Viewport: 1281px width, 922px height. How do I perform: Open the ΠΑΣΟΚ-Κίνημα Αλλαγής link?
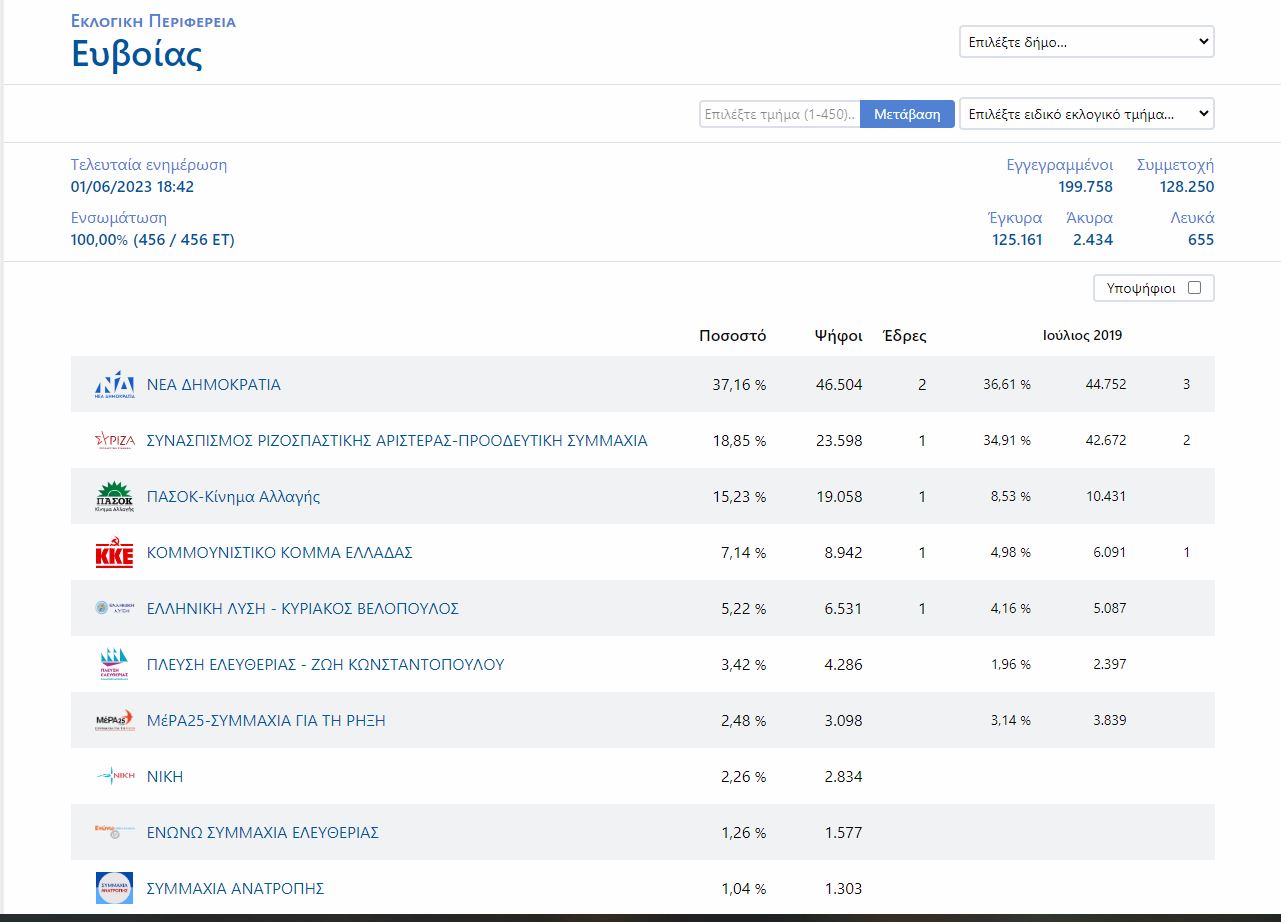pos(234,497)
